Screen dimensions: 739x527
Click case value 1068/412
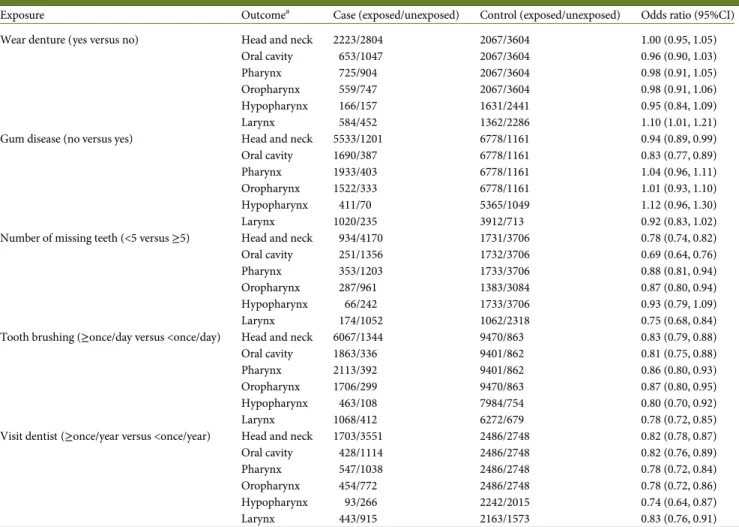pyautogui.click(x=355, y=420)
